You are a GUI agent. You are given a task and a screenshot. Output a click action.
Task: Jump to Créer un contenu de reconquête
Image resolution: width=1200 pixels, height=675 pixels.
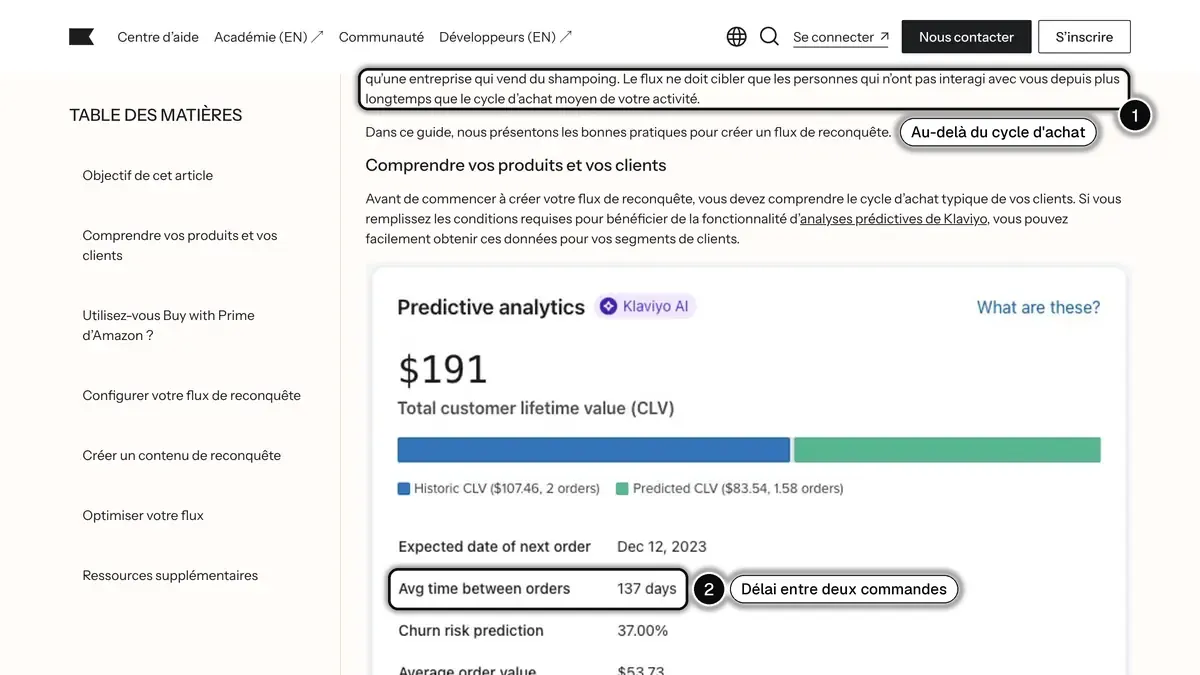[182, 455]
